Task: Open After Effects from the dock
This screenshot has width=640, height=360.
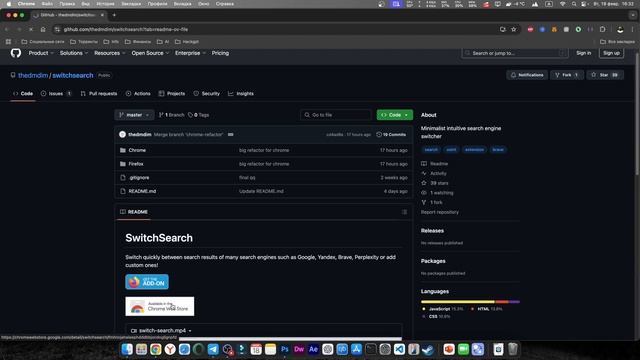Action: point(313,349)
